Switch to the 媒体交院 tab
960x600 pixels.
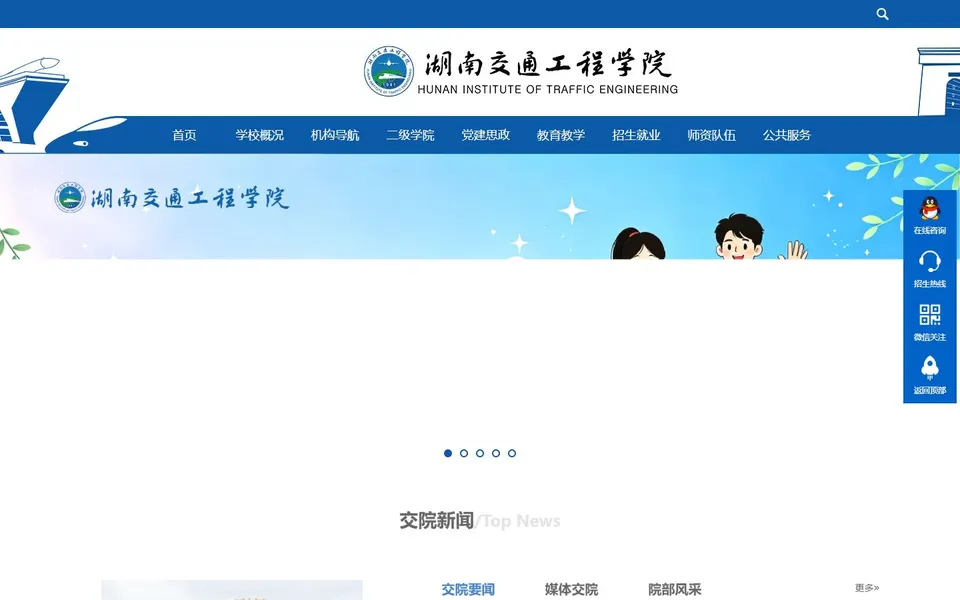point(571,589)
